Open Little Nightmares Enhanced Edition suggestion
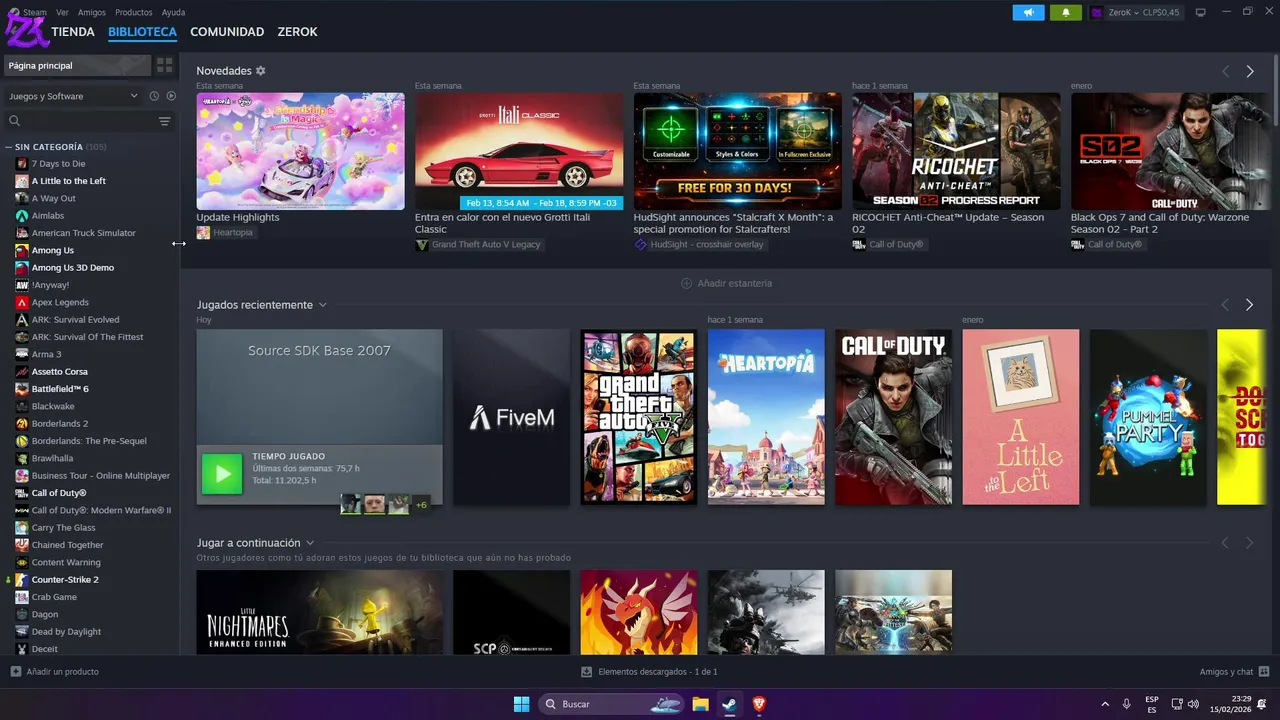Screen dimensions: 1280x720 319,612
